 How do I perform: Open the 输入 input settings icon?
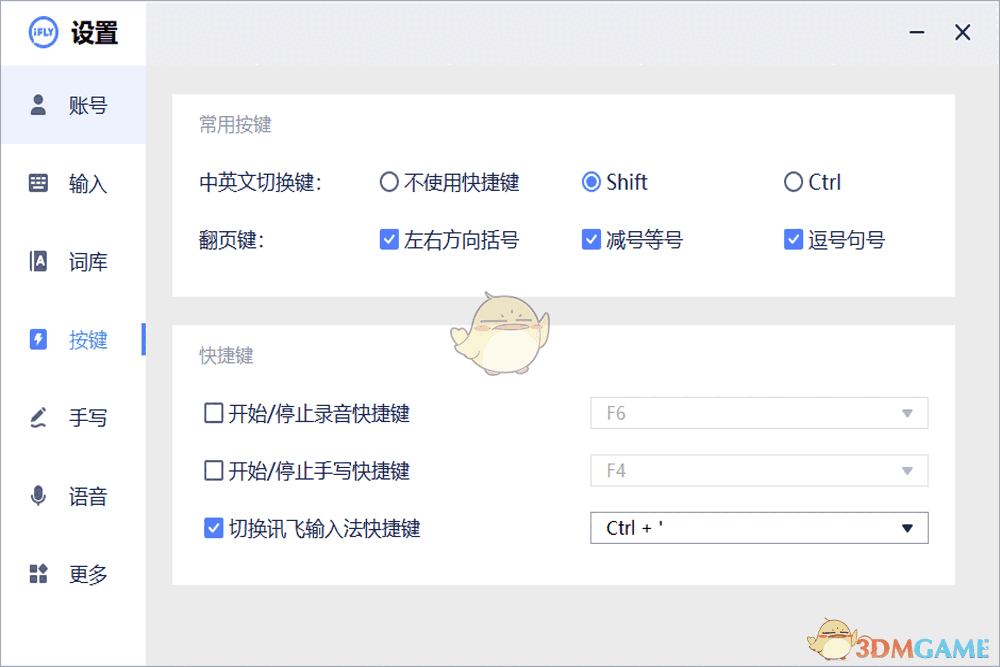pos(38,183)
